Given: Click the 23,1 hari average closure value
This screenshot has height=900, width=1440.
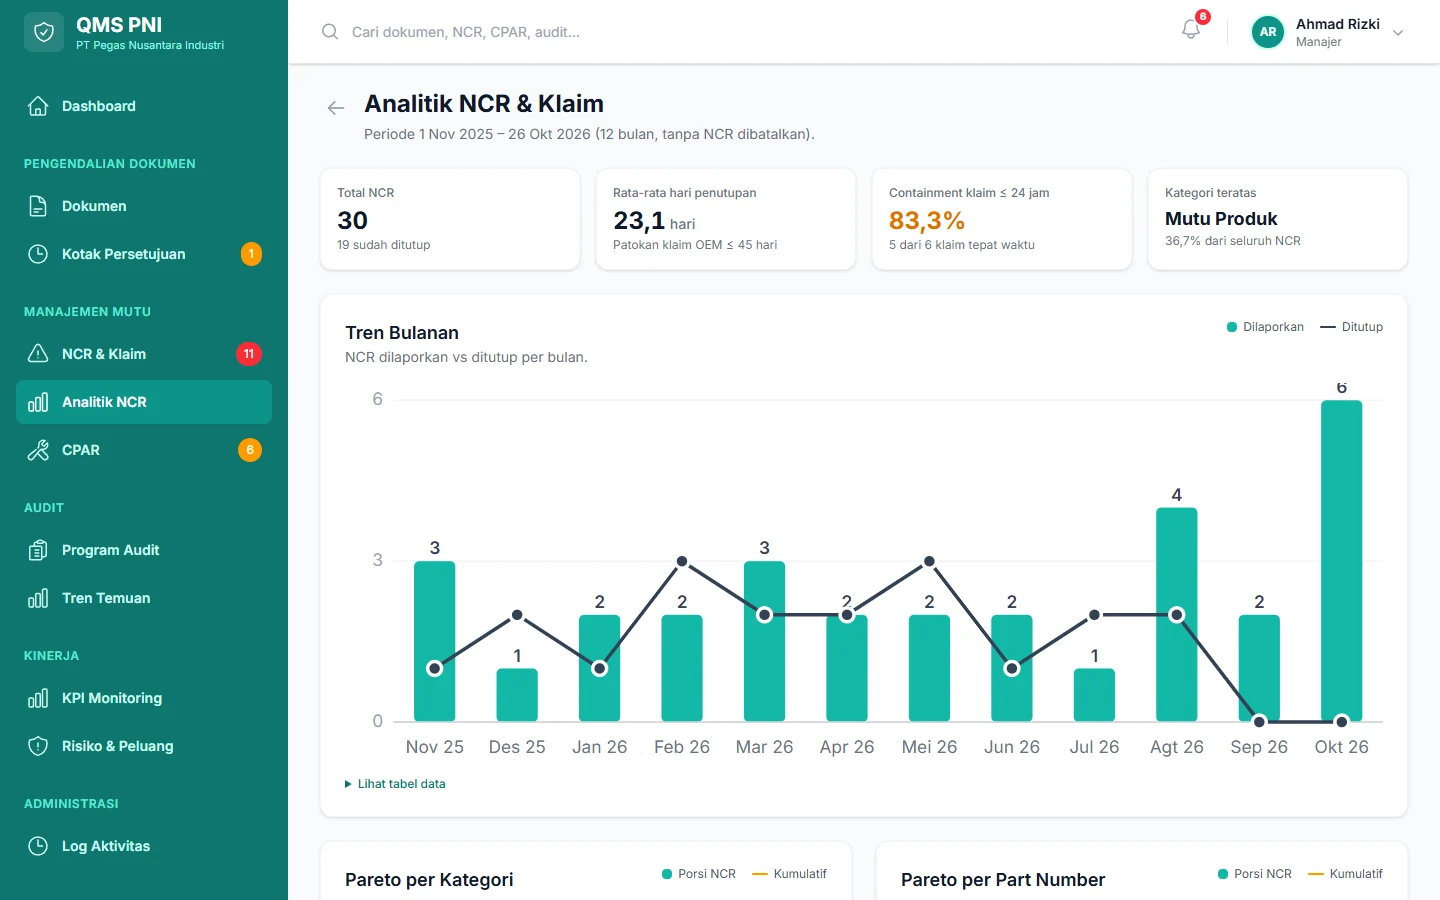Looking at the screenshot, I should tap(654, 220).
